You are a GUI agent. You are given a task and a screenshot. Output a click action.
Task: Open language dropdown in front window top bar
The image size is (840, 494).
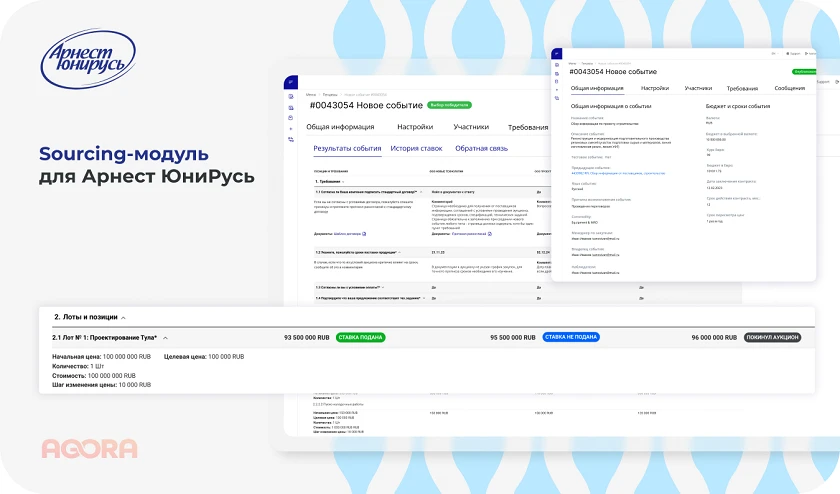coord(774,54)
